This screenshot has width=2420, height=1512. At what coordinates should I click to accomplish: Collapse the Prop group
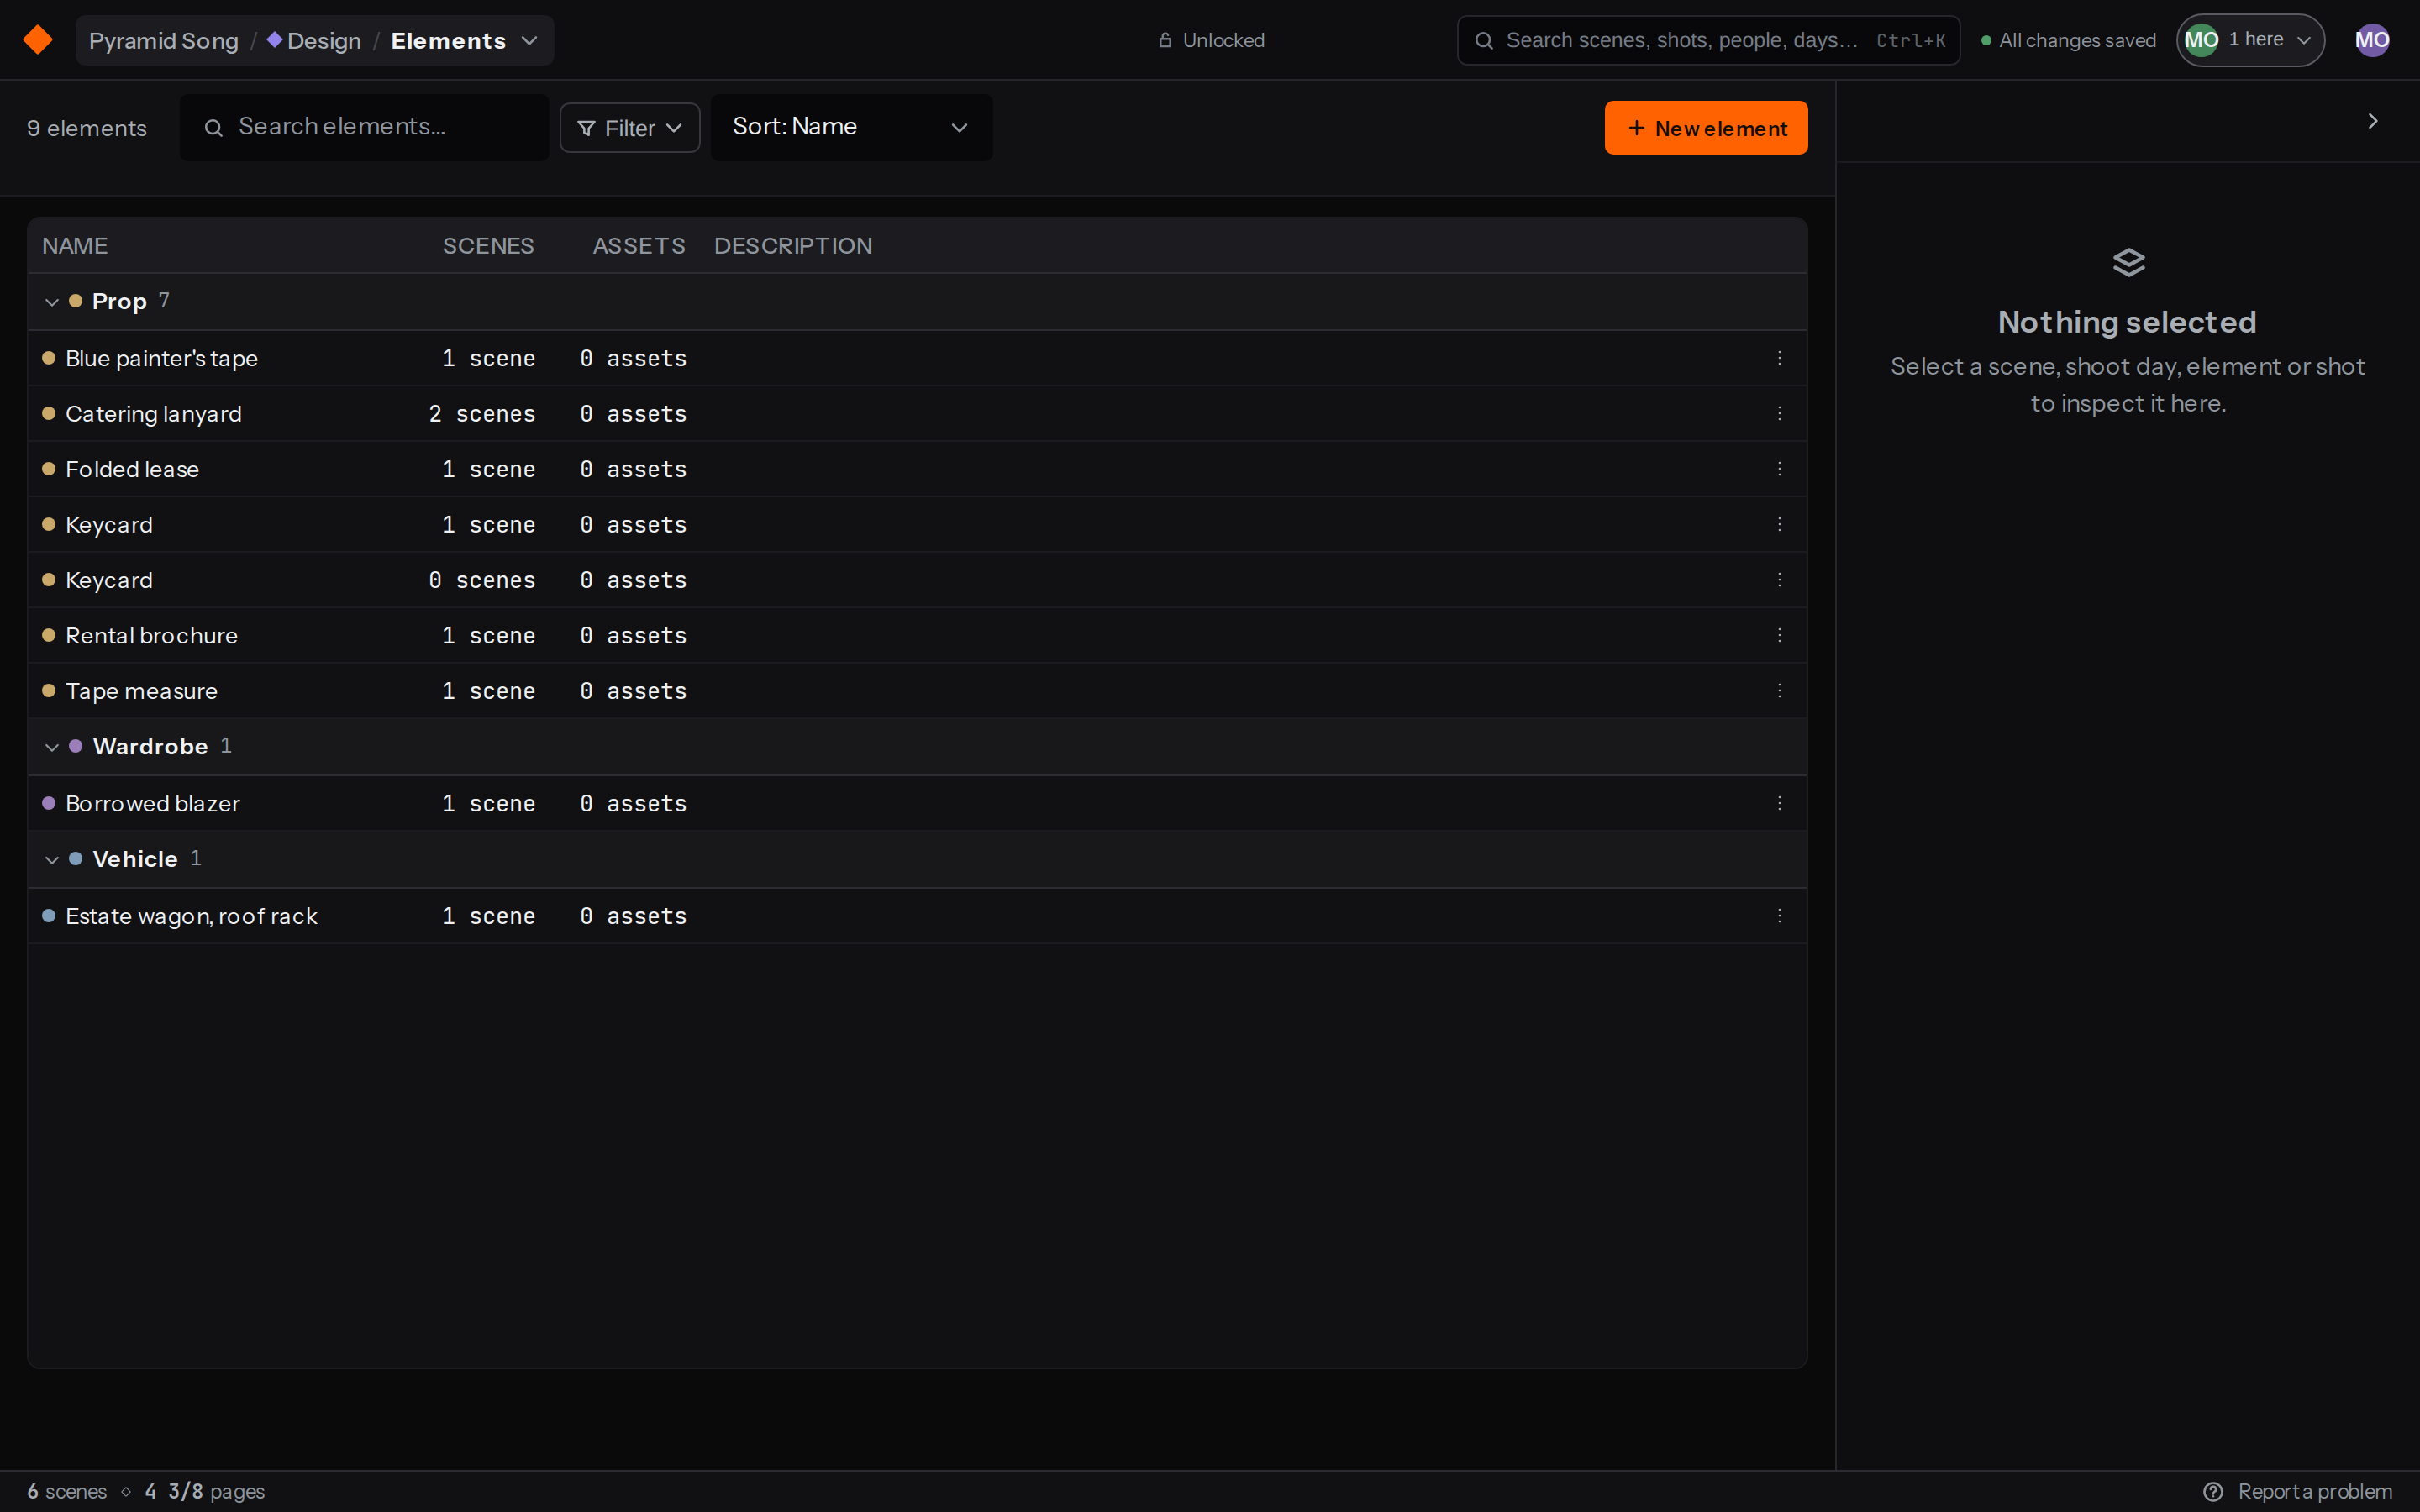coord(52,301)
